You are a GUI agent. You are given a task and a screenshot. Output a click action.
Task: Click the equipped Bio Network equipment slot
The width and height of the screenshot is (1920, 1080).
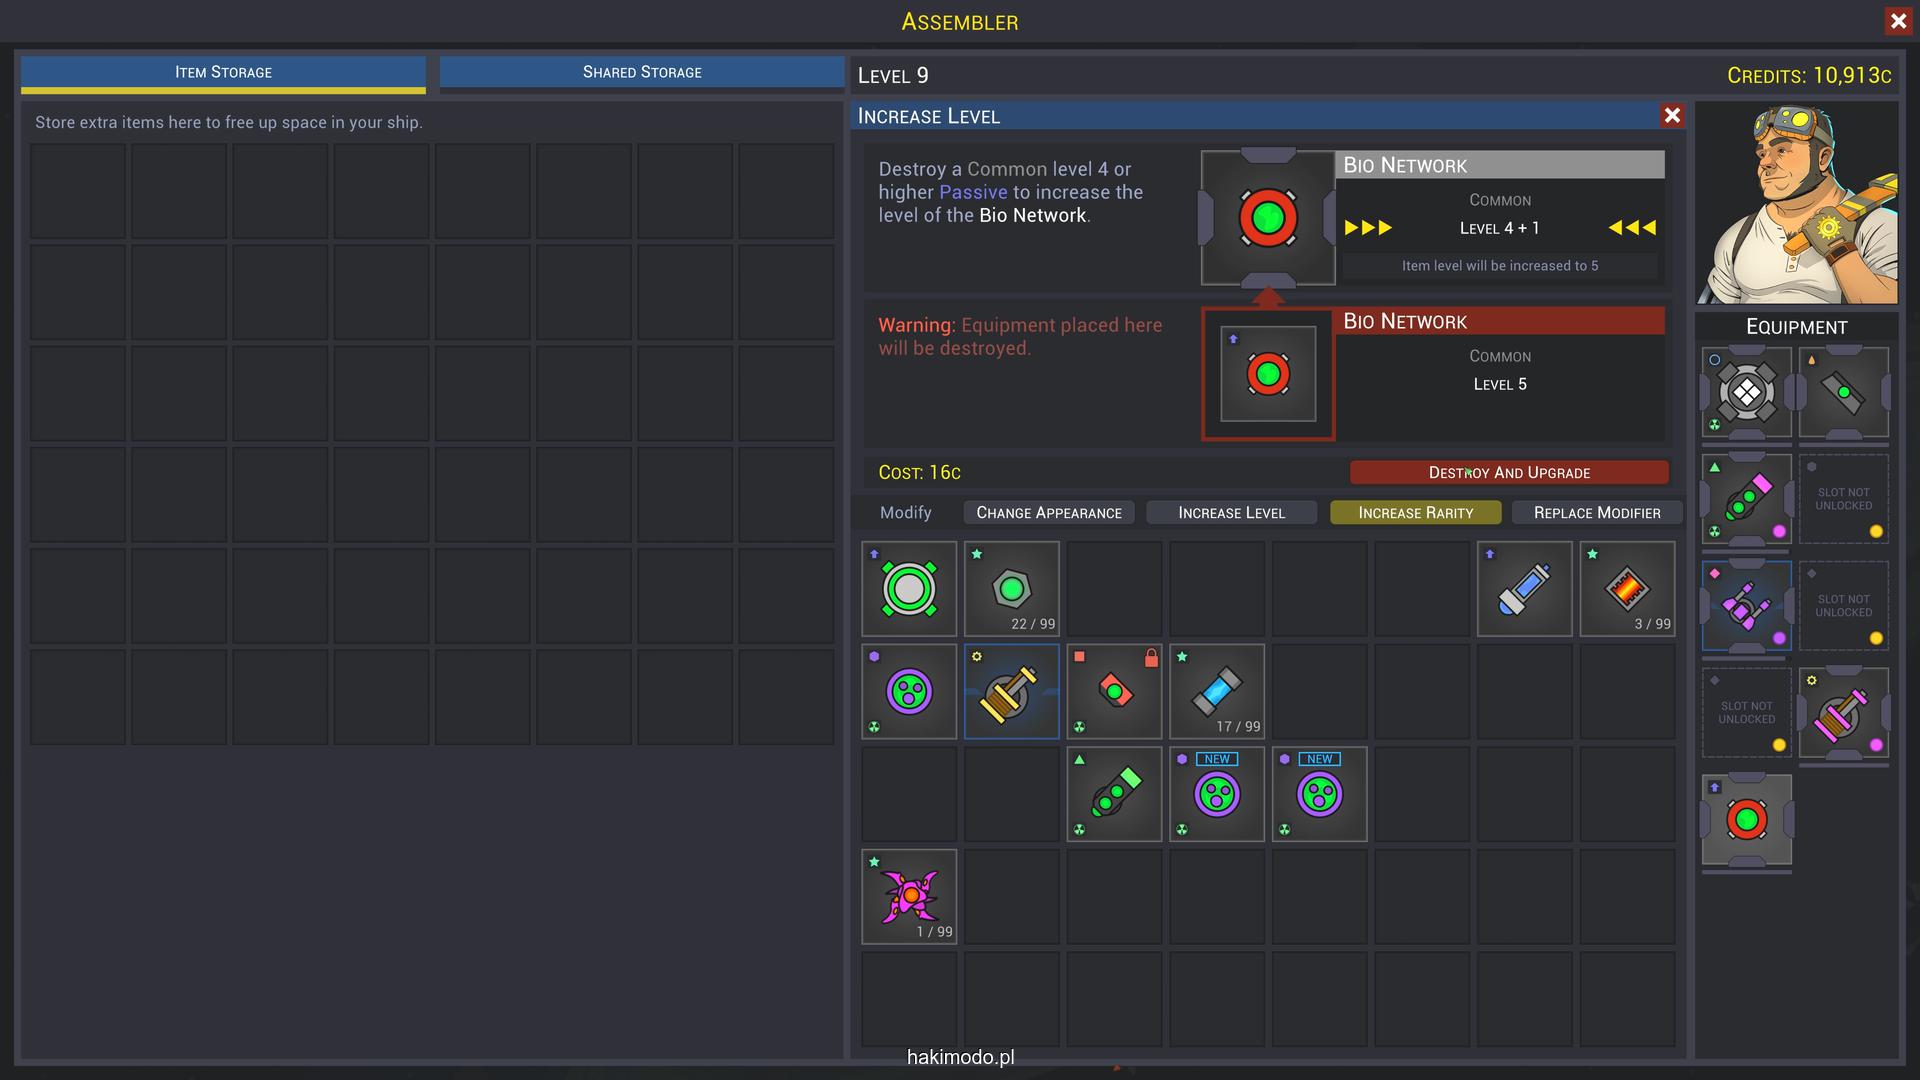pyautogui.click(x=1746, y=820)
